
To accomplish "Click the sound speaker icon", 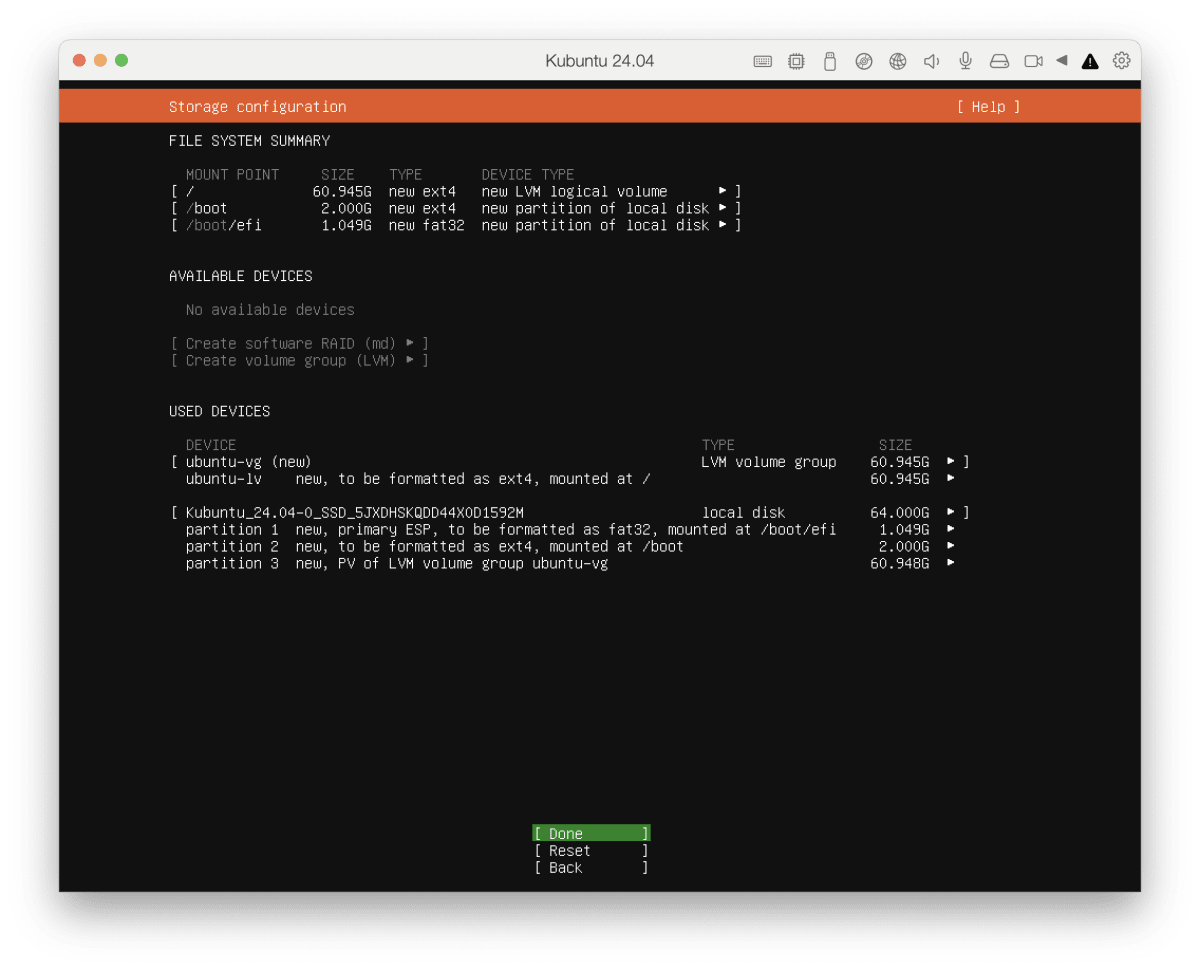I will click(931, 61).
